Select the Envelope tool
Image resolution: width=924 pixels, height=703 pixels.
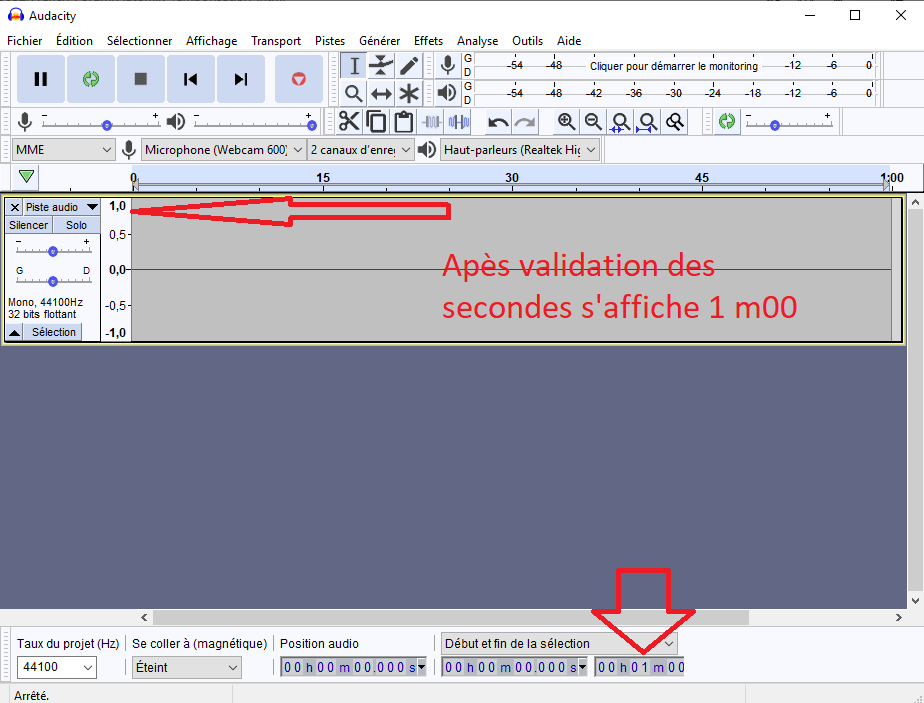click(x=381, y=66)
